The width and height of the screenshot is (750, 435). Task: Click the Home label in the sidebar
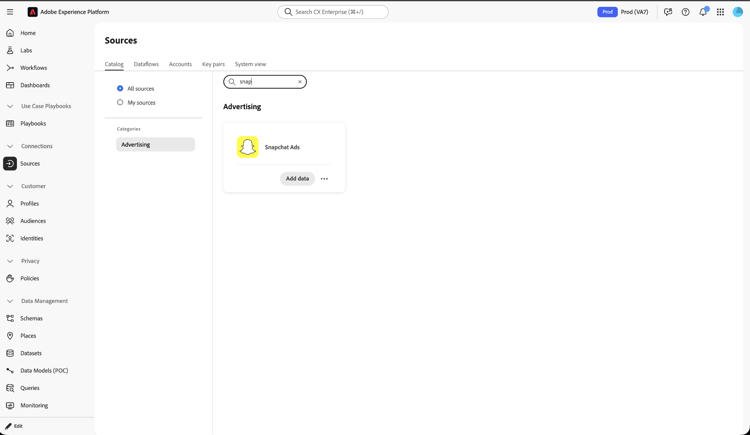coord(28,33)
